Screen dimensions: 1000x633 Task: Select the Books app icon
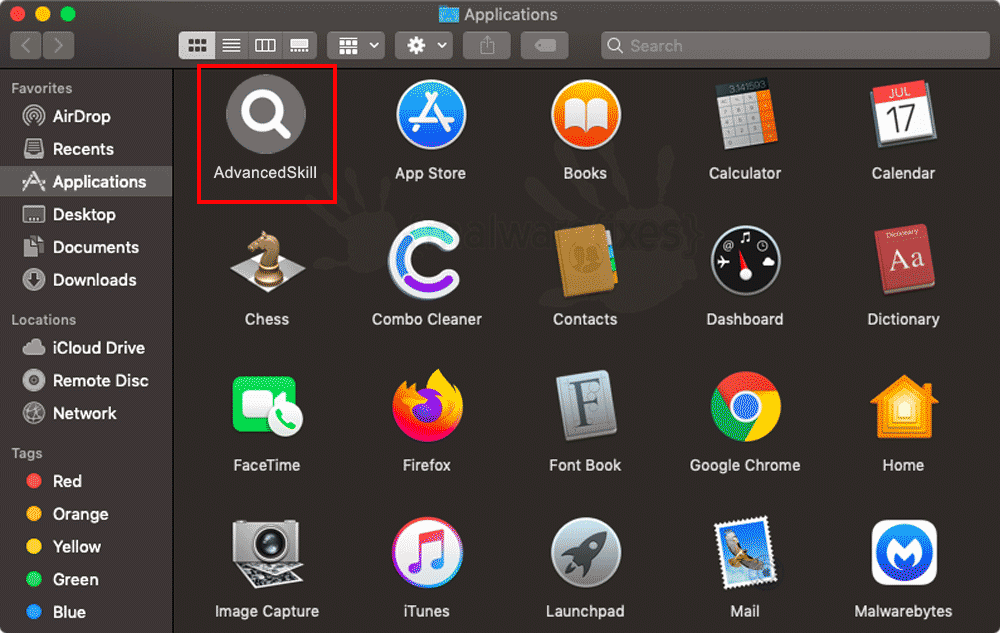point(585,115)
